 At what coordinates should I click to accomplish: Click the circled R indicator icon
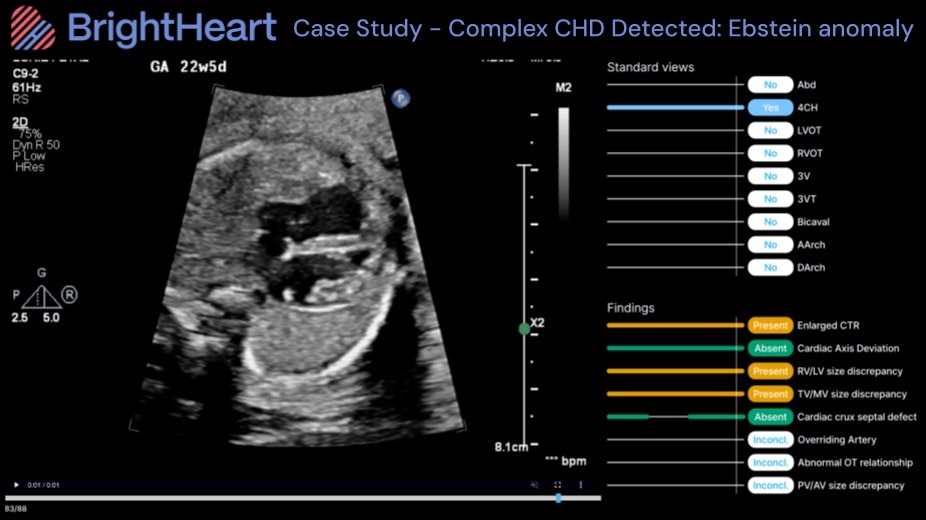click(x=70, y=295)
